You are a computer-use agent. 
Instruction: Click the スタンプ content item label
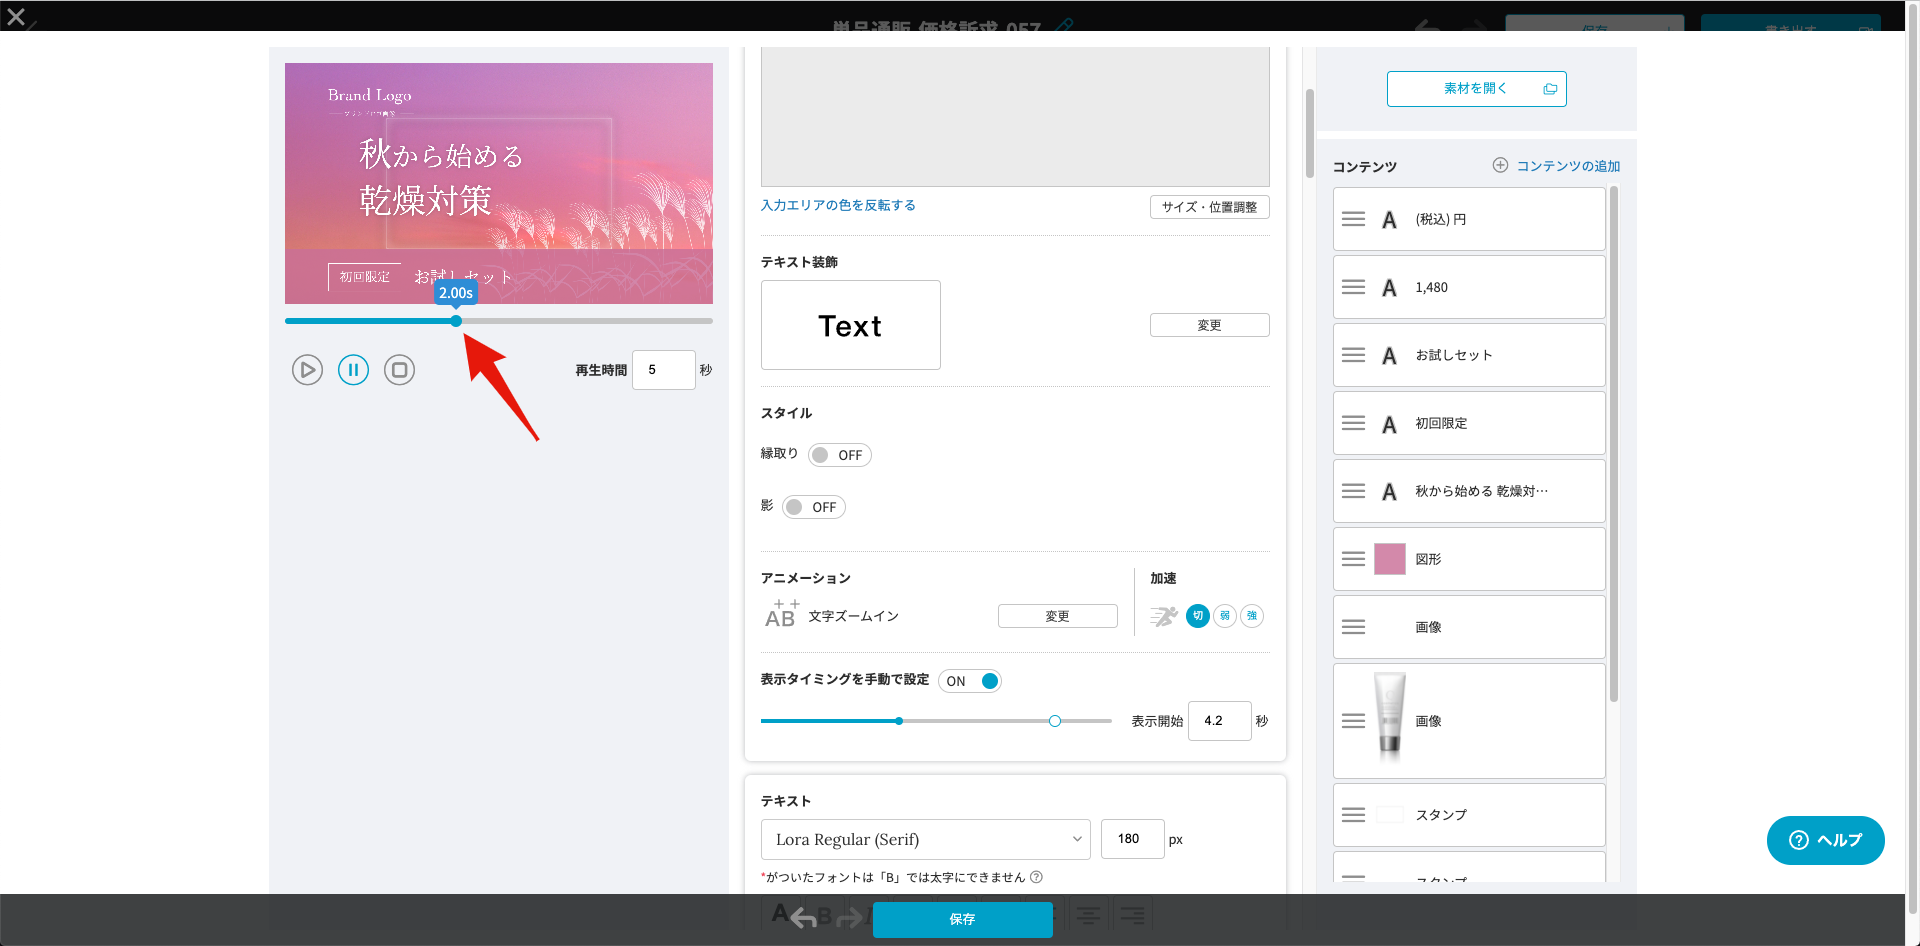tap(1441, 815)
